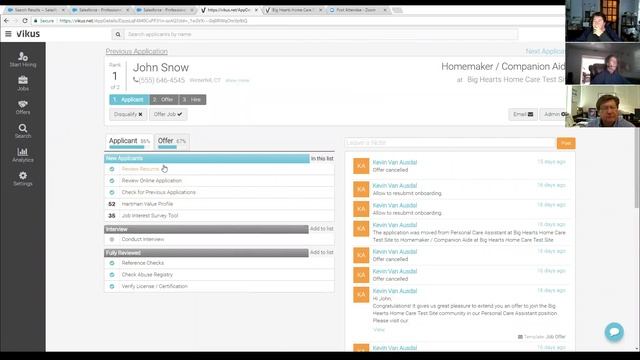The image size is (640, 360).
Task: Click the Conduct Interview item text
Action: click(143, 239)
